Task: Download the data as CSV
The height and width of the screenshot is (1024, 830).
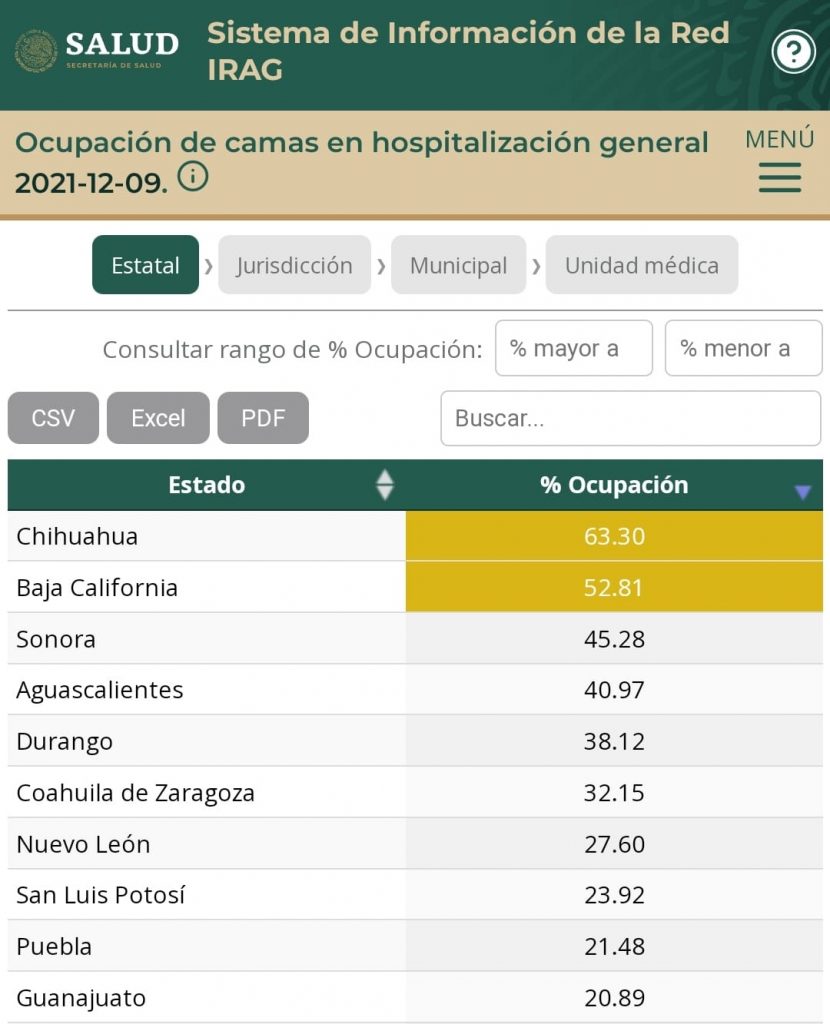Action: 52,417
